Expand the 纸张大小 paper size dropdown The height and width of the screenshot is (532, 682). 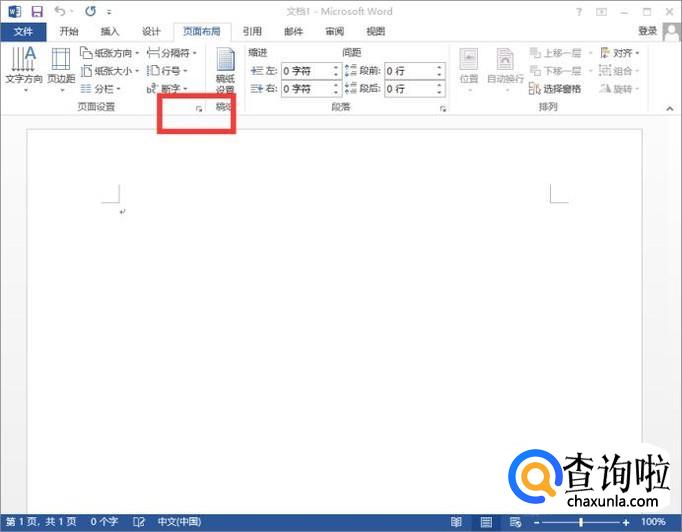pyautogui.click(x=110, y=71)
